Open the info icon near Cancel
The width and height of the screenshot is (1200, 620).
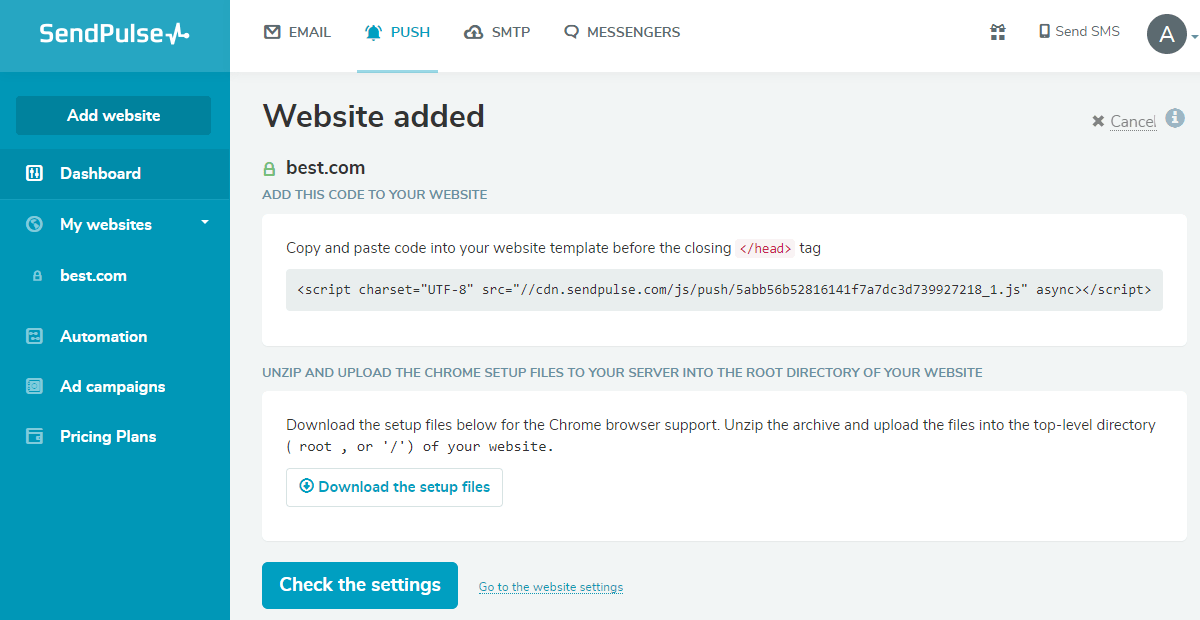pyautogui.click(x=1176, y=118)
